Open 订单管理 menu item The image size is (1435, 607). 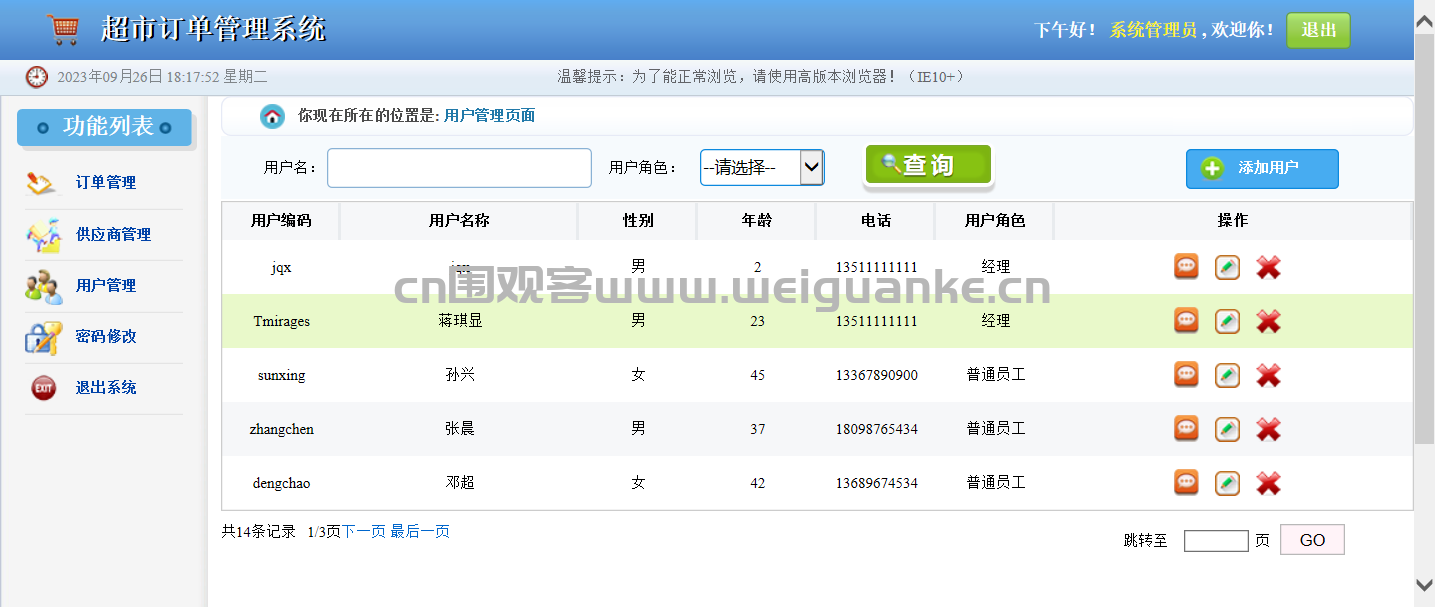coord(106,183)
